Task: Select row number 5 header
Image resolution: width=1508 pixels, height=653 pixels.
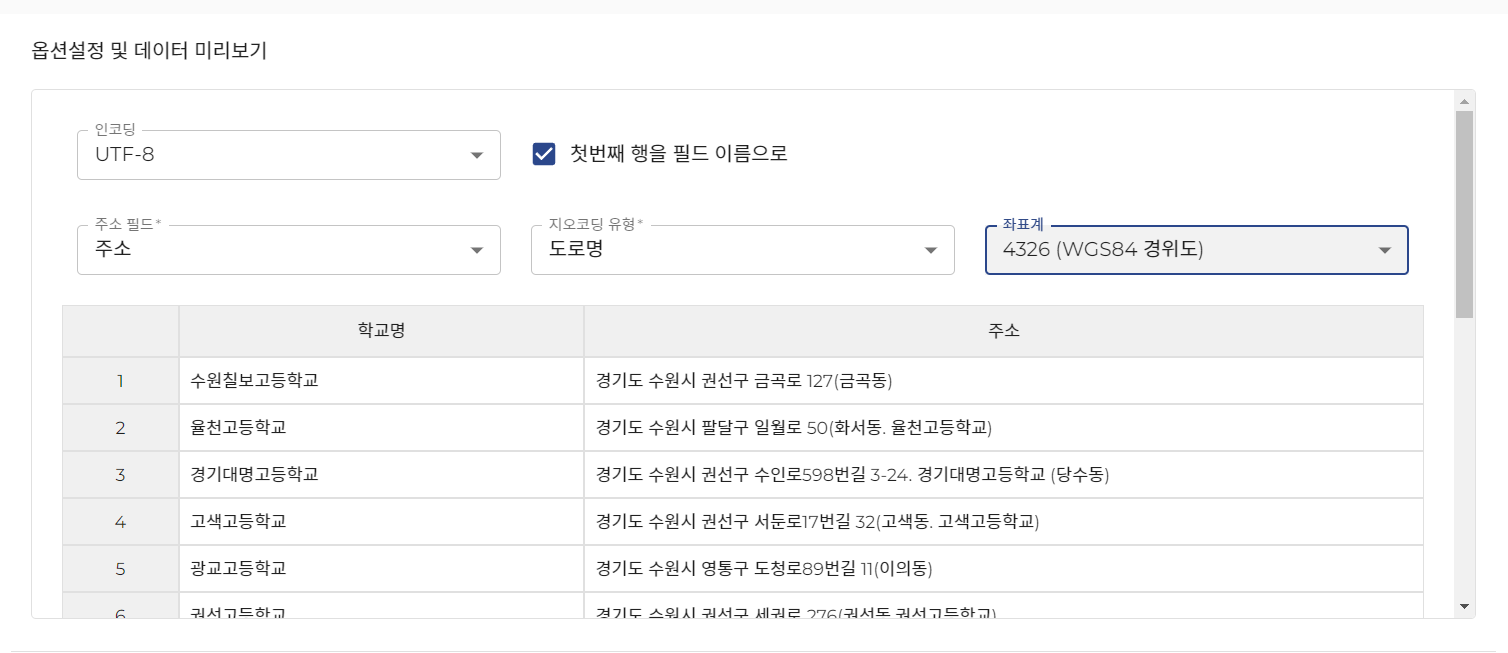Action: [120, 569]
